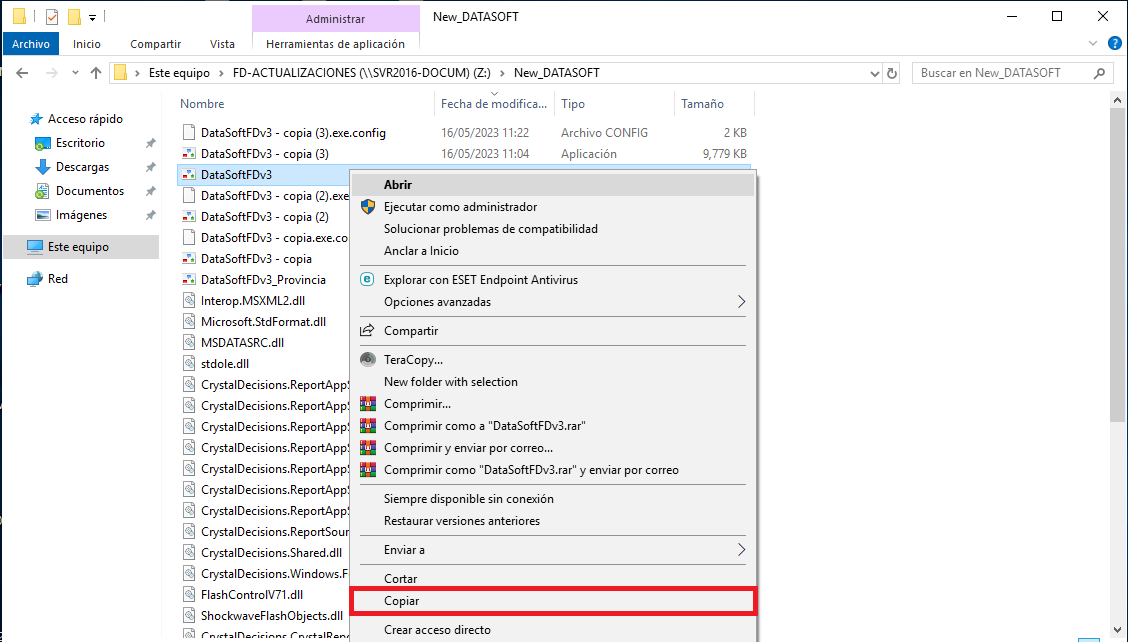Click the Up one level arrow
Image resolution: width=1128 pixels, height=642 pixels.
96,73
